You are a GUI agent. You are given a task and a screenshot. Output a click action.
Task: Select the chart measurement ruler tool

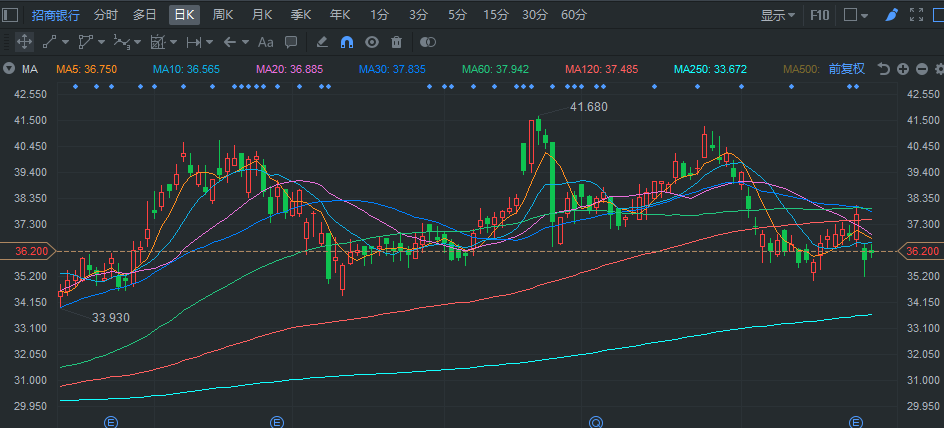pos(158,42)
